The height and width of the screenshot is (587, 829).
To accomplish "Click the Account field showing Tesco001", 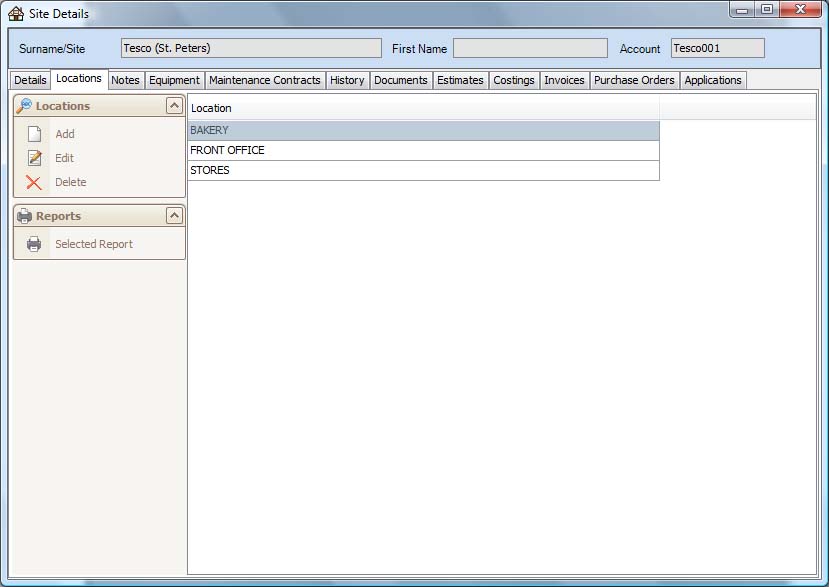I will click(717, 48).
